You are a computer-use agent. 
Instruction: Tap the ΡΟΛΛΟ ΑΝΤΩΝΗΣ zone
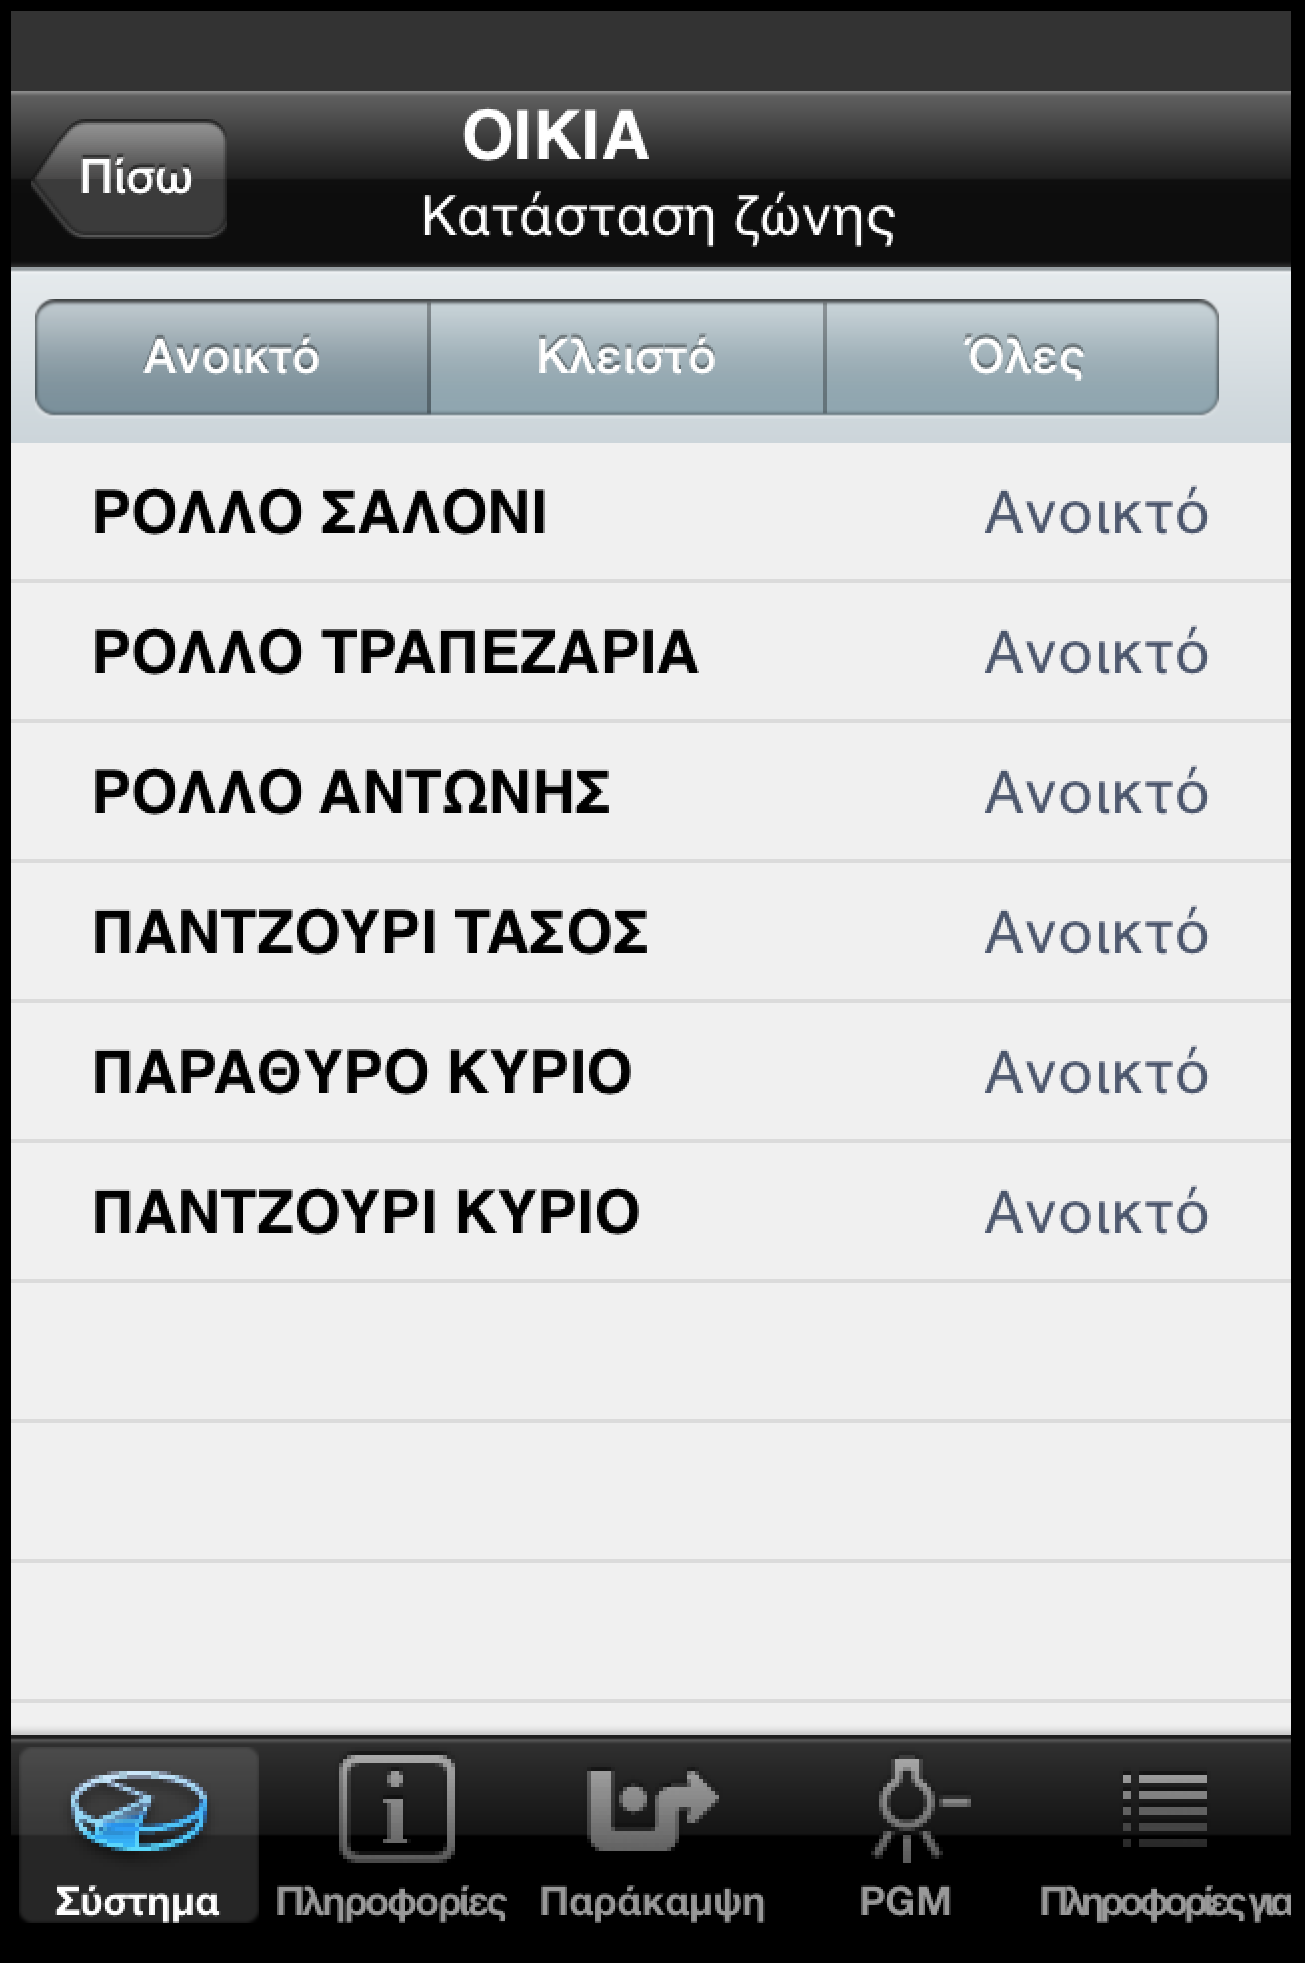(351, 792)
